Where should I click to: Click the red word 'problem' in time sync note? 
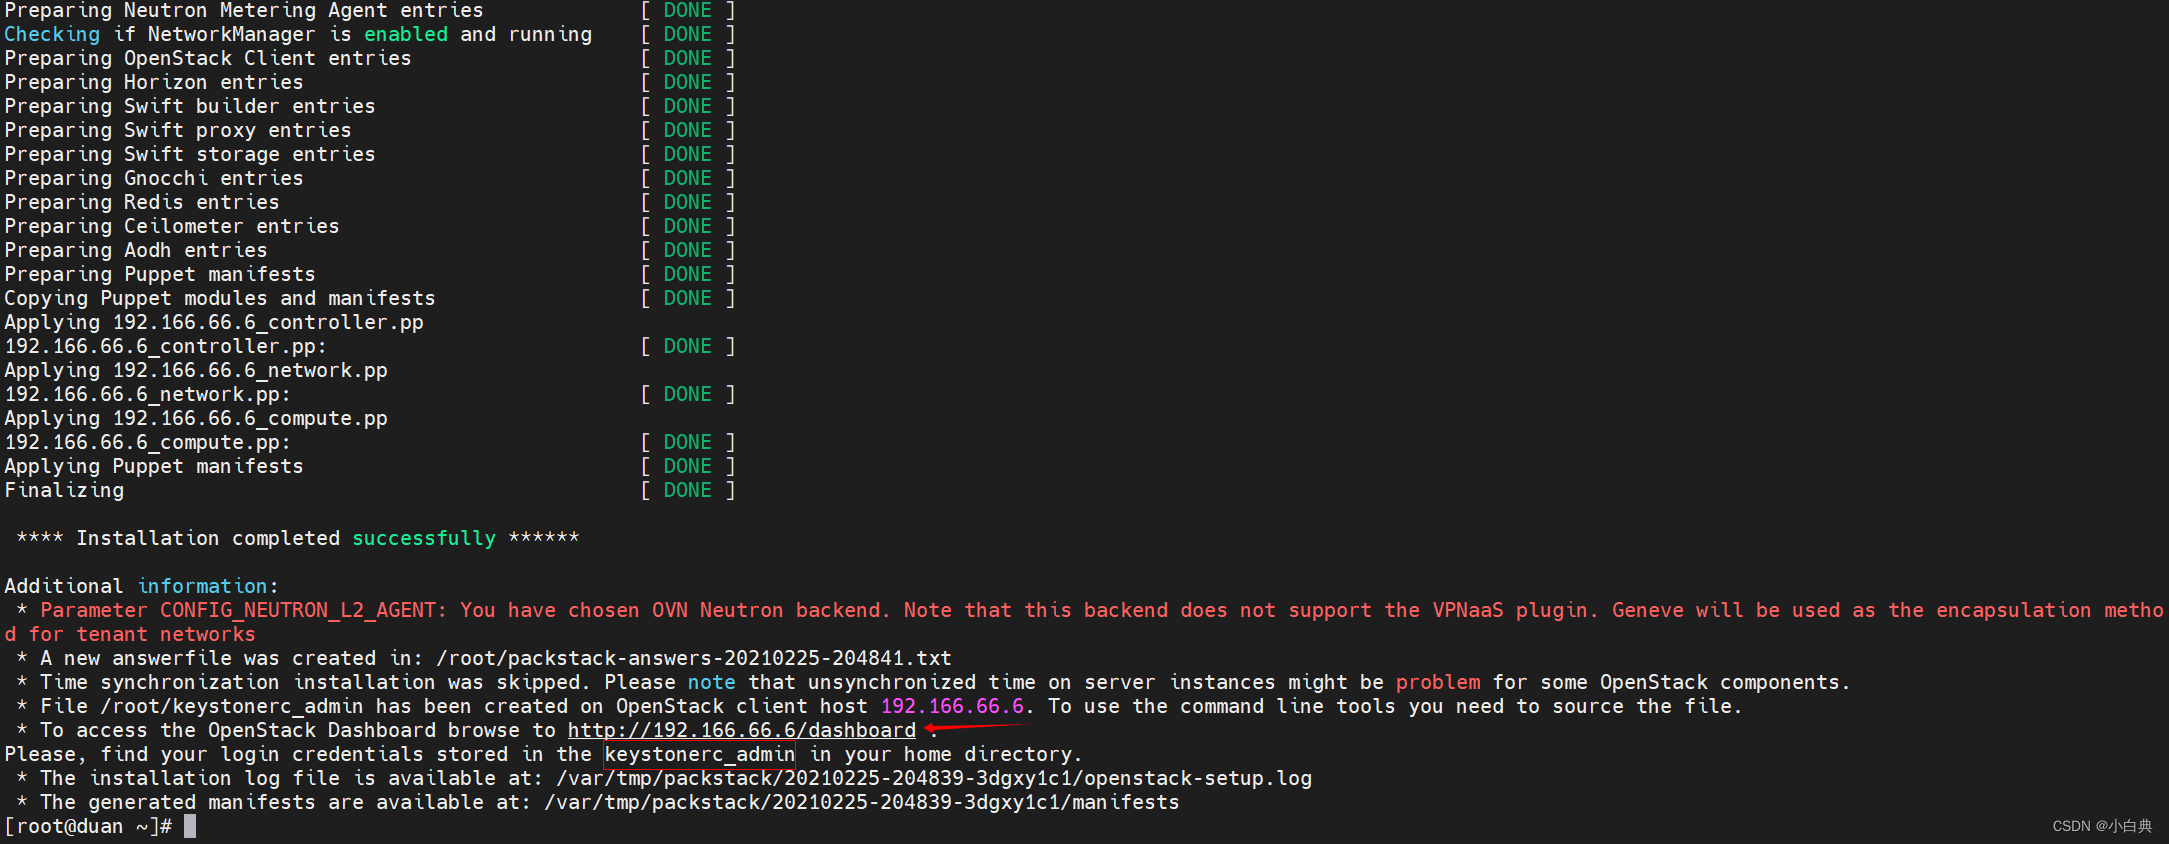pos(1437,682)
